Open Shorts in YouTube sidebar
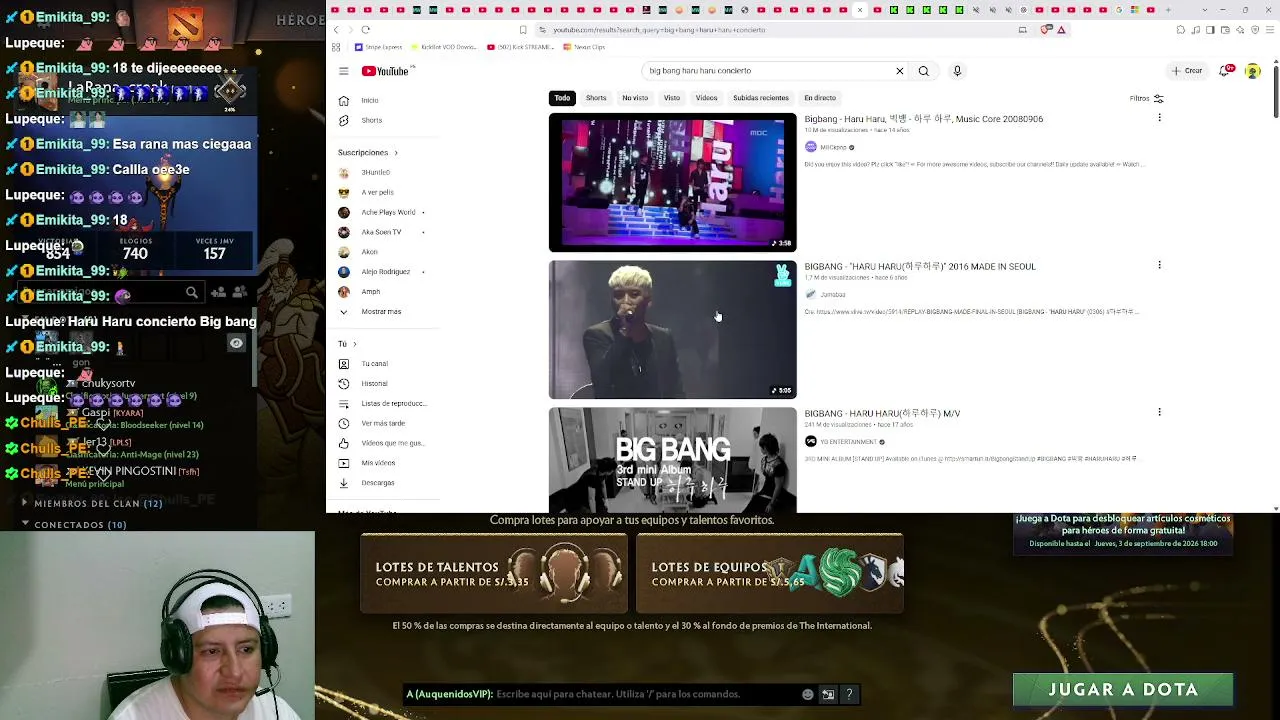This screenshot has height=720, width=1280. [371, 121]
